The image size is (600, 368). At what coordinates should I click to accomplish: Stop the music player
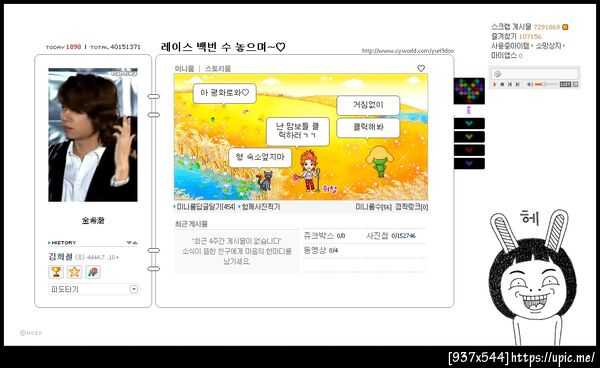502,84
